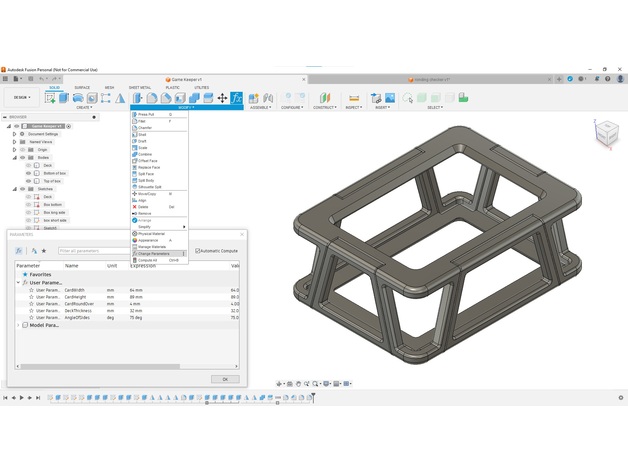
Task: Pick the Shell tool from Modify menu
Action: [143, 134]
